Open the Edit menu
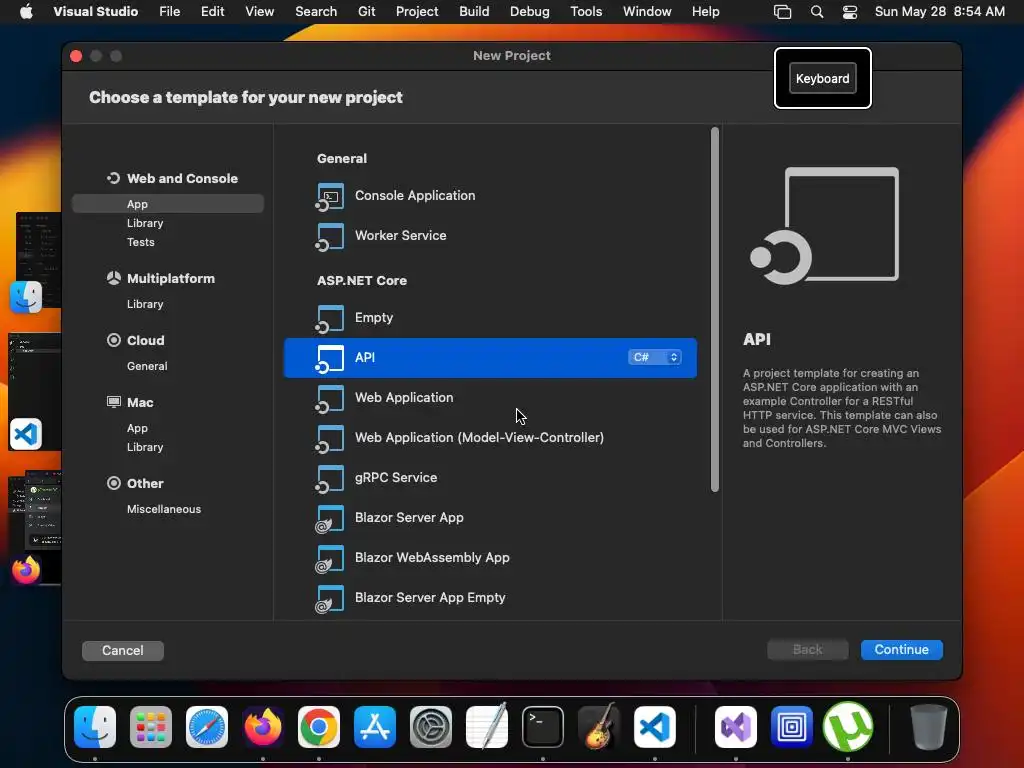 point(212,11)
